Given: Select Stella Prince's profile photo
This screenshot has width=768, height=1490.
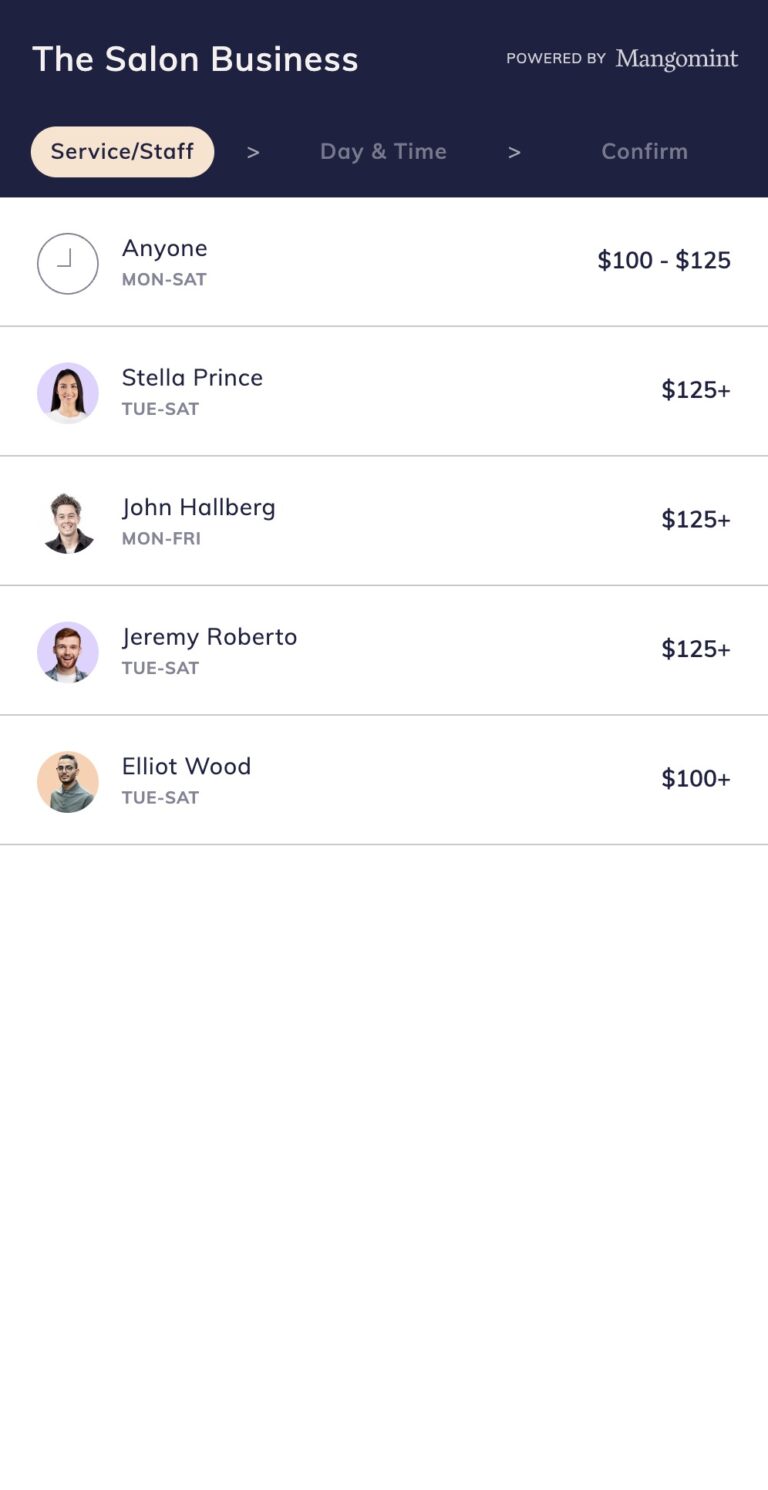Looking at the screenshot, I should click(x=68, y=393).
